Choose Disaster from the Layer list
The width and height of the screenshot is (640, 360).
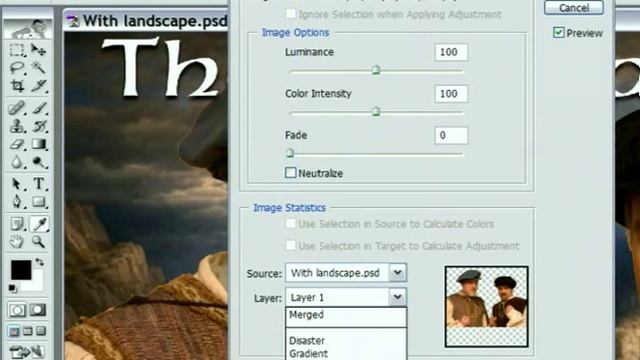346,340
